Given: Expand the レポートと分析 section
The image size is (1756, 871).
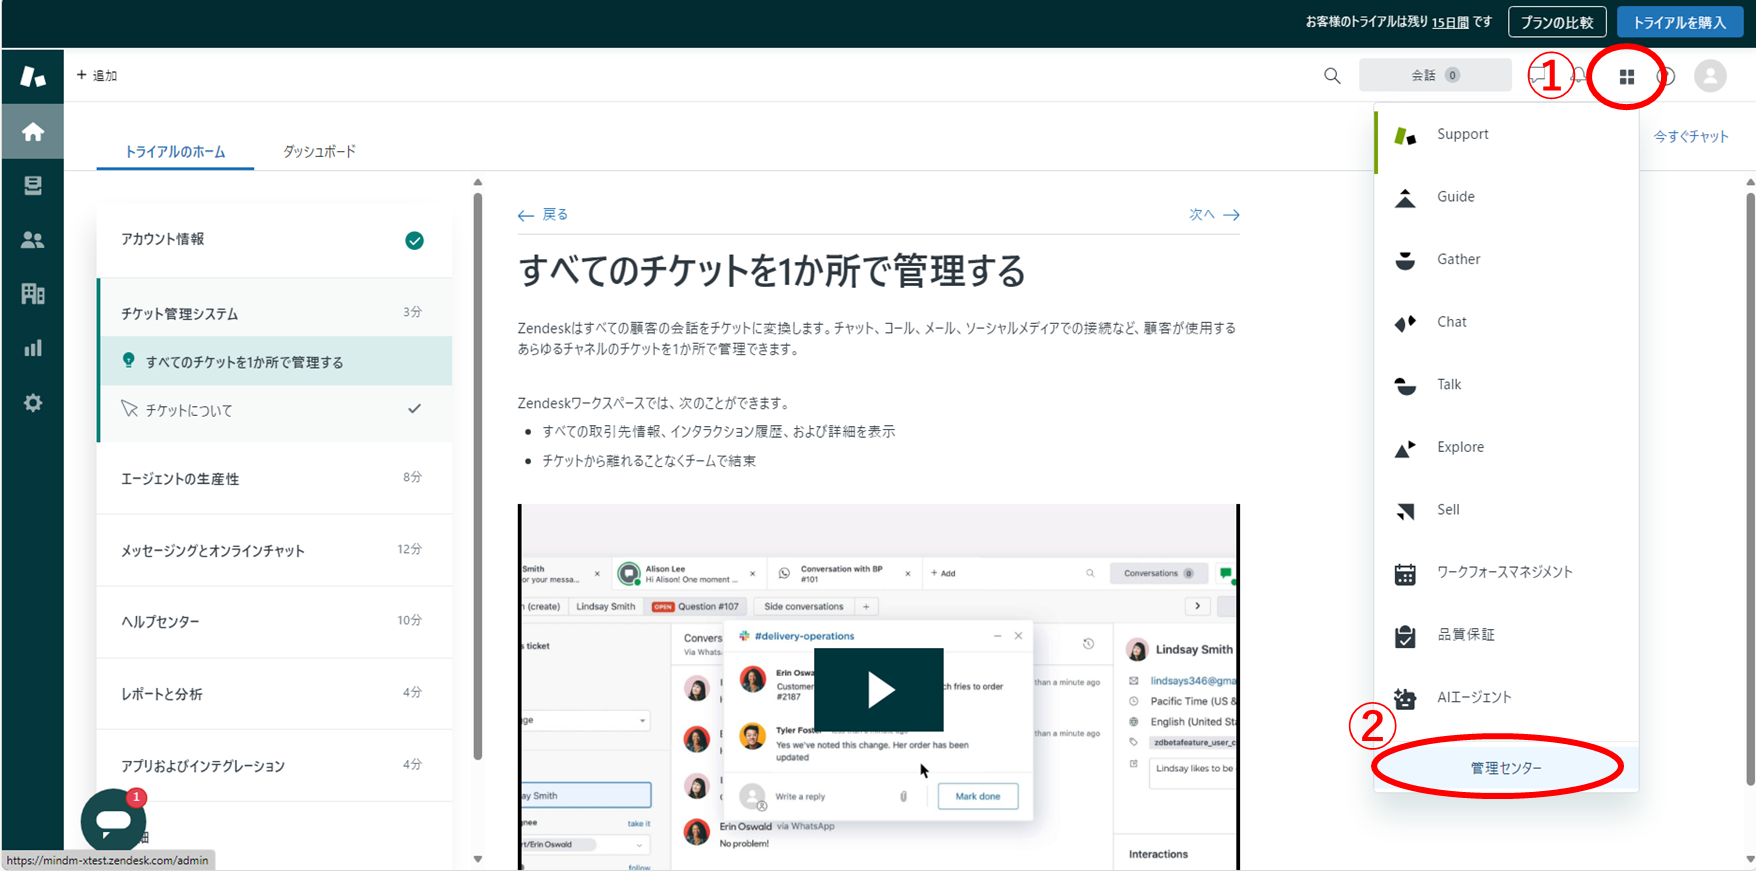Looking at the screenshot, I should 272,694.
